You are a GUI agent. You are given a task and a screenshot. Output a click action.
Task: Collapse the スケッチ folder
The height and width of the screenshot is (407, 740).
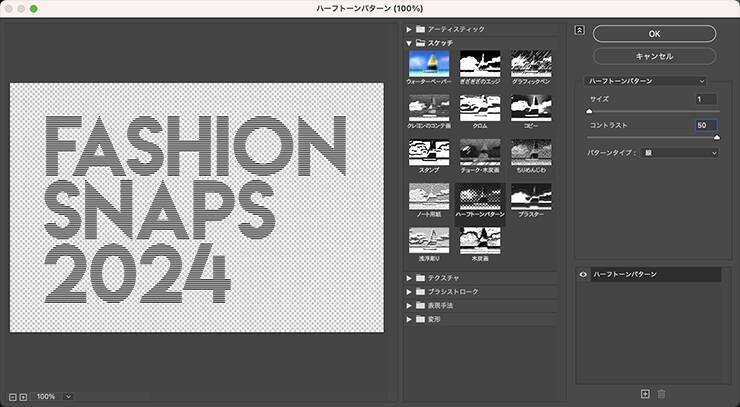(x=409, y=43)
